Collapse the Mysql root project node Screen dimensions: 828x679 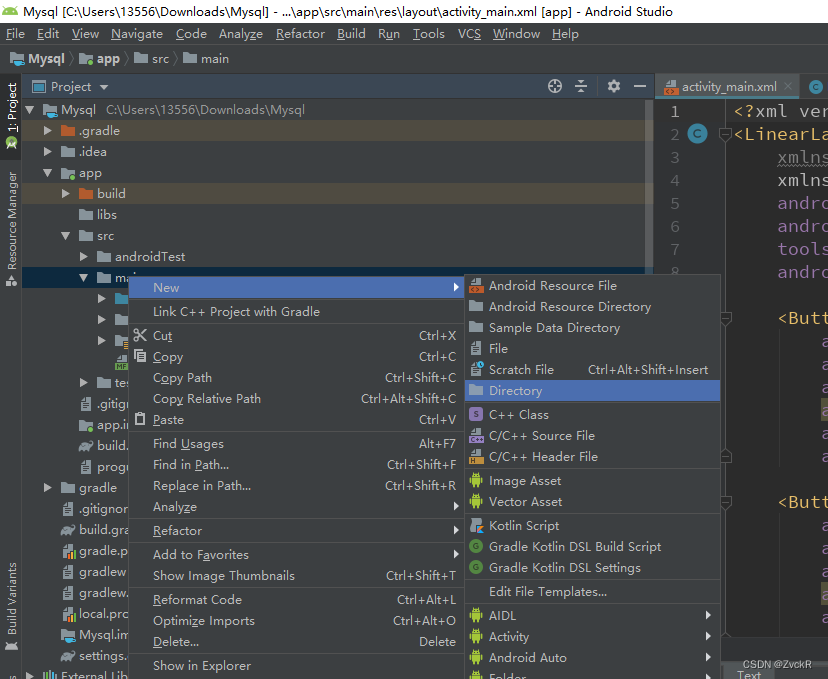[x=30, y=110]
